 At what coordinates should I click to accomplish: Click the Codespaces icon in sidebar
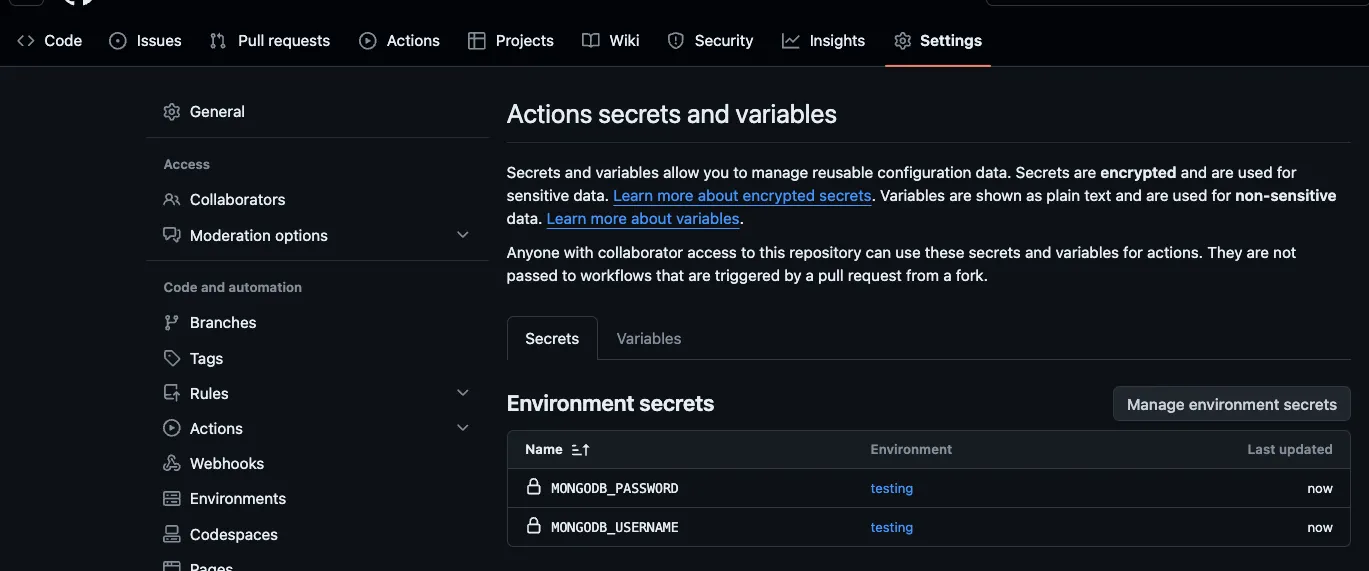pos(171,535)
